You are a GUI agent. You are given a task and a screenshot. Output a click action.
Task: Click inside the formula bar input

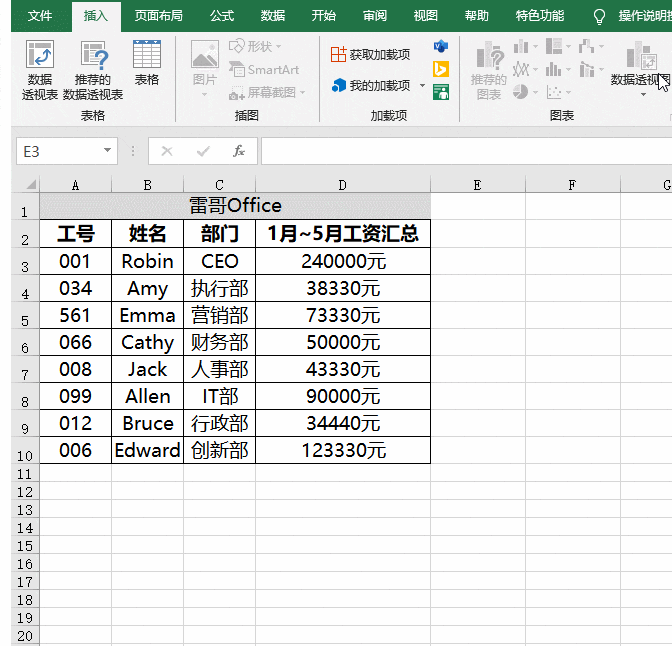click(466, 151)
